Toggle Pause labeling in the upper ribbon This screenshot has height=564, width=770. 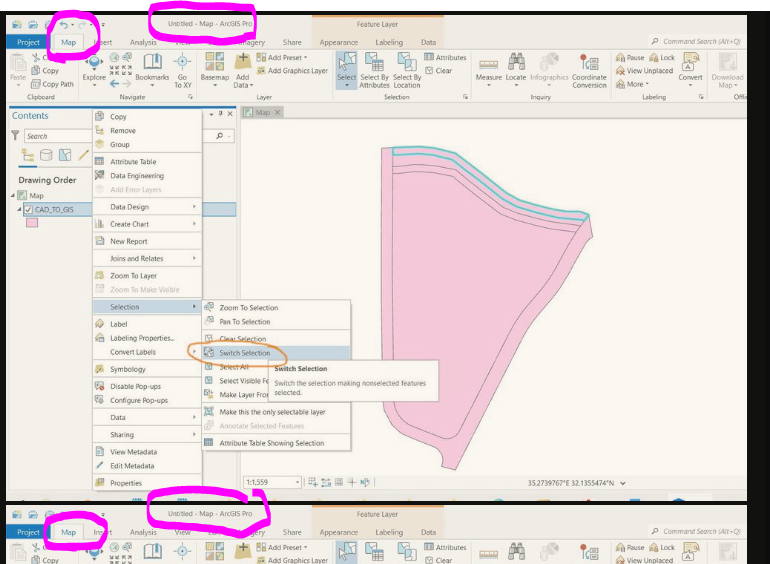click(x=630, y=57)
